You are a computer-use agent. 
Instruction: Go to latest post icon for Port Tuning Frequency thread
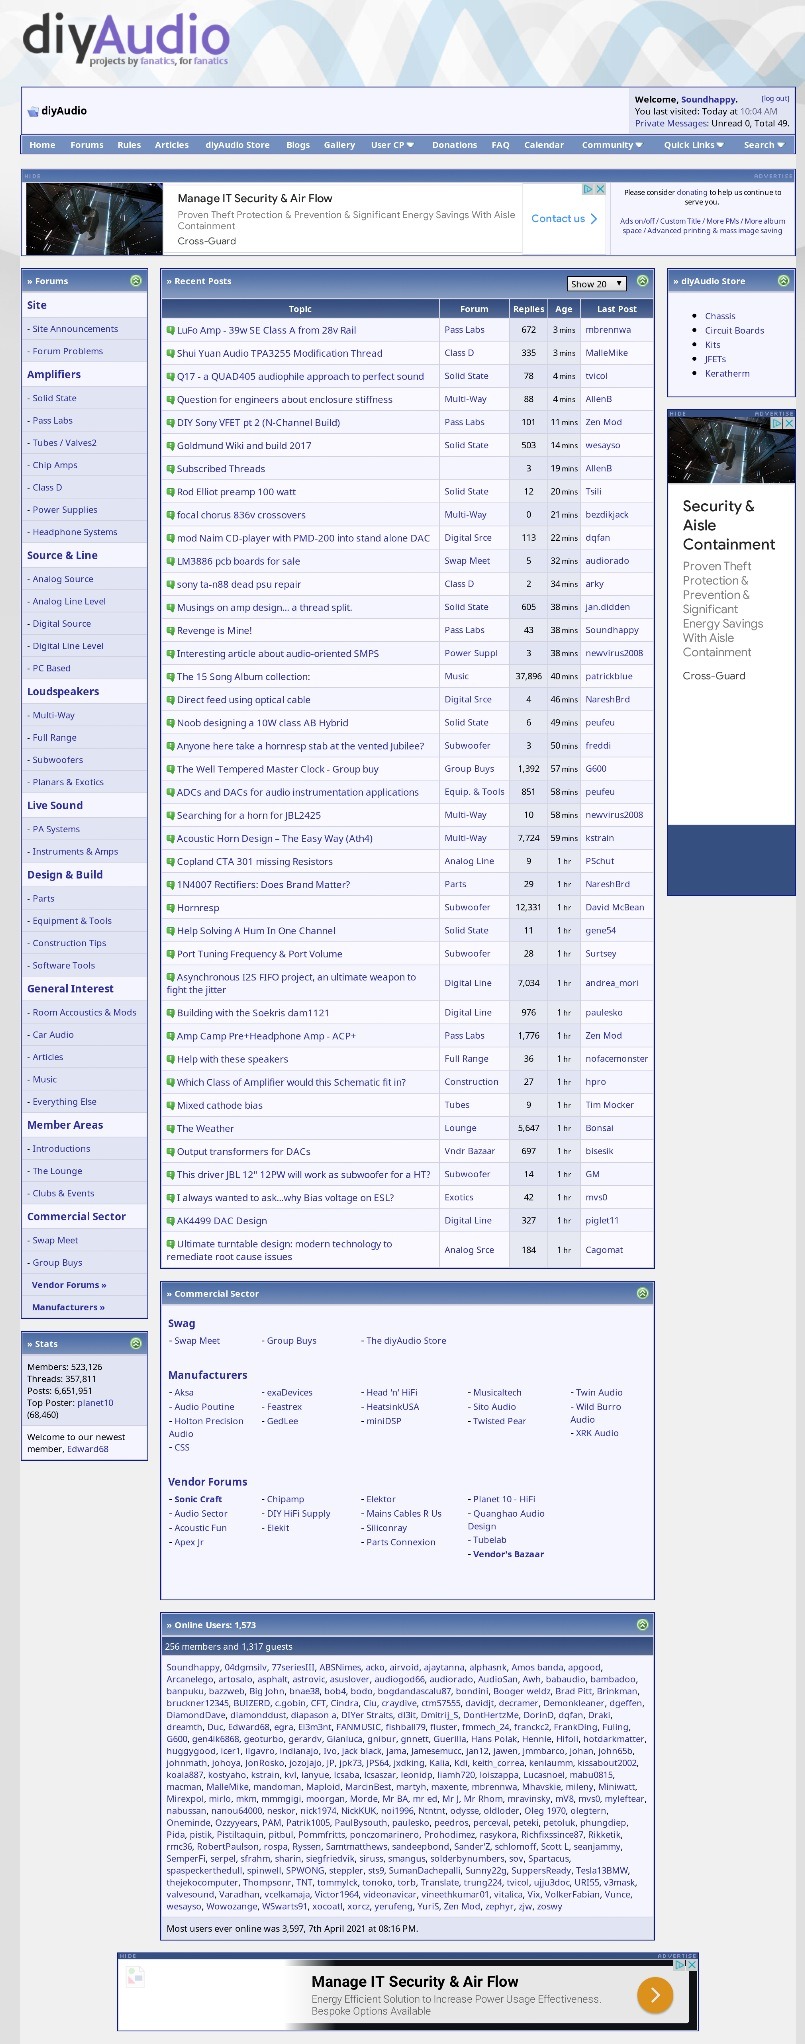(x=170, y=953)
